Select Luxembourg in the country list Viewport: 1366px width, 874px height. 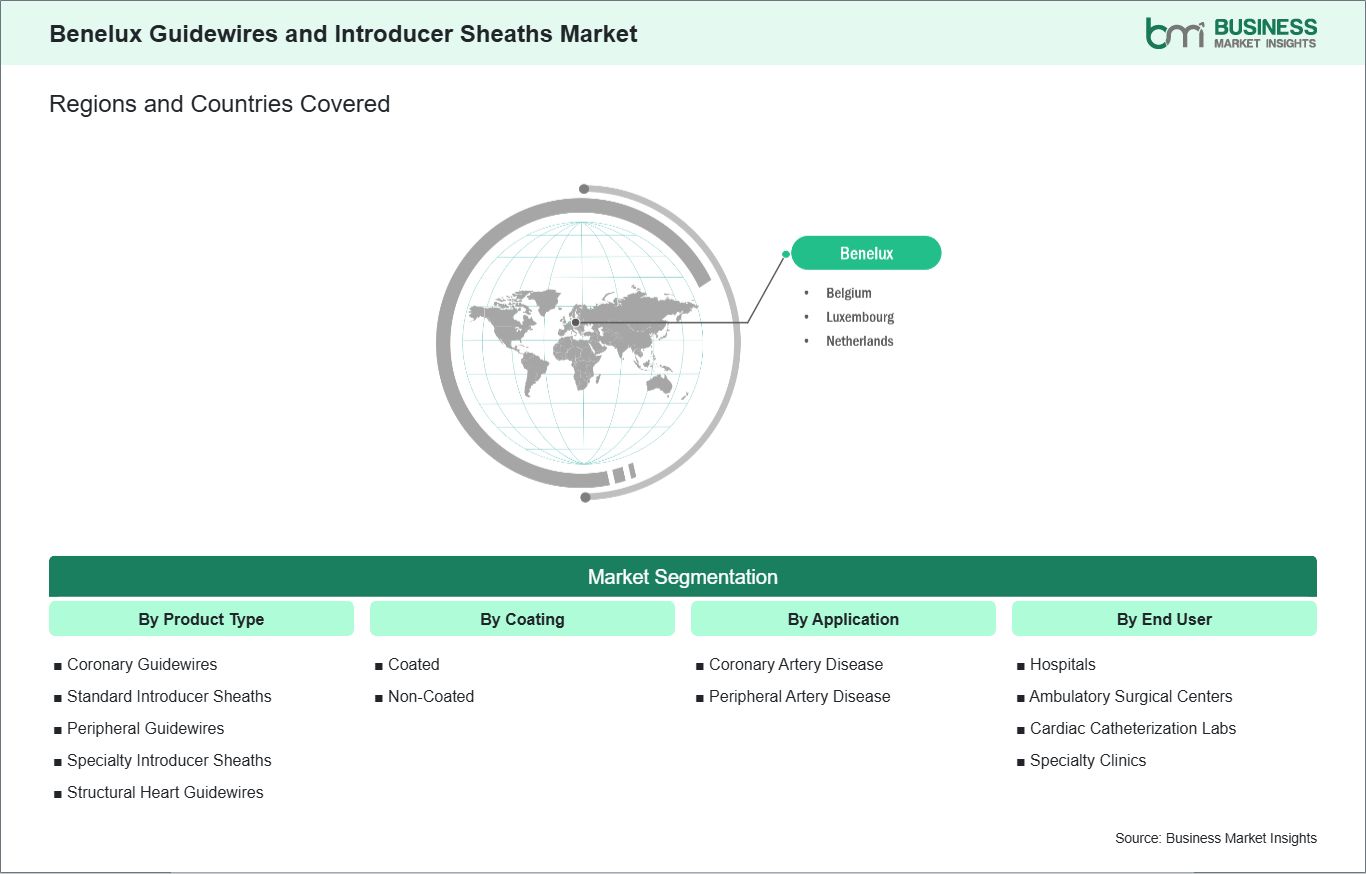[860, 317]
